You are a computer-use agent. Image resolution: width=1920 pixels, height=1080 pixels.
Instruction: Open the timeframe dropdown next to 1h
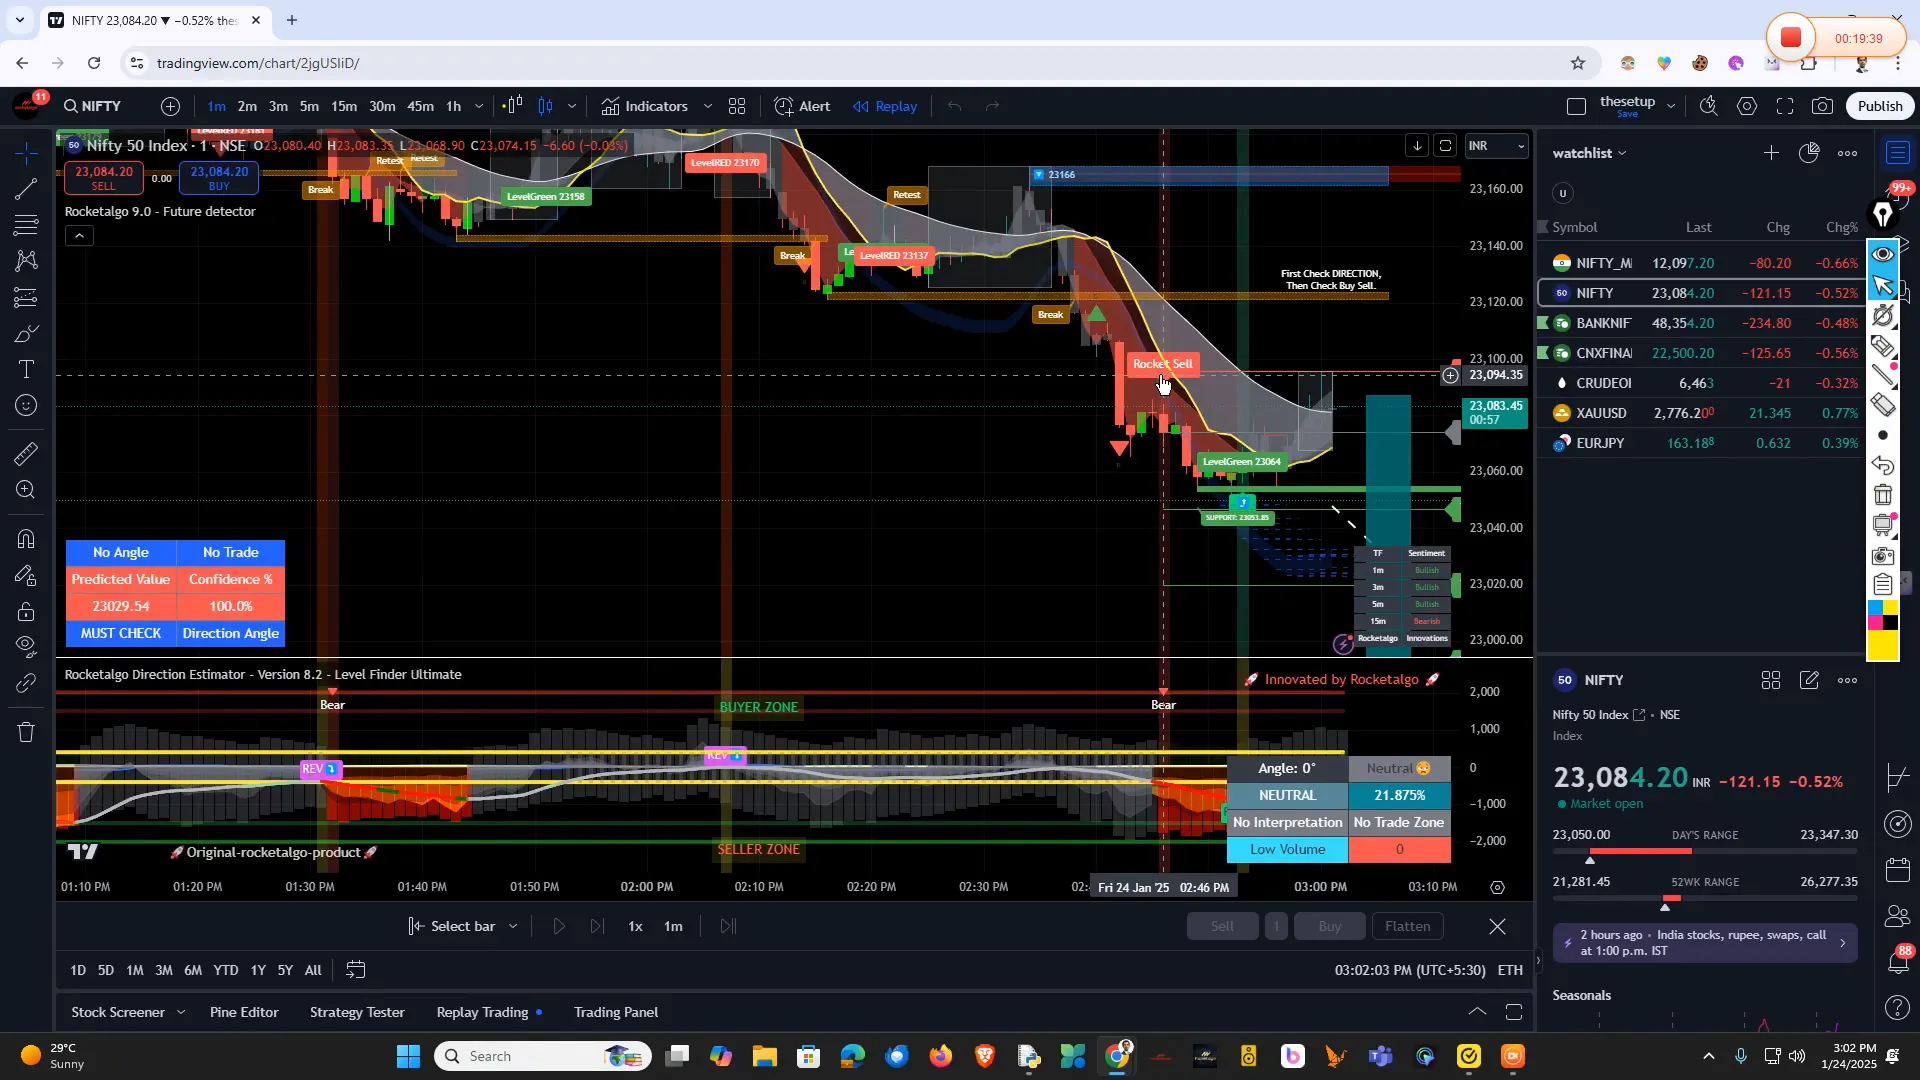[x=480, y=106]
